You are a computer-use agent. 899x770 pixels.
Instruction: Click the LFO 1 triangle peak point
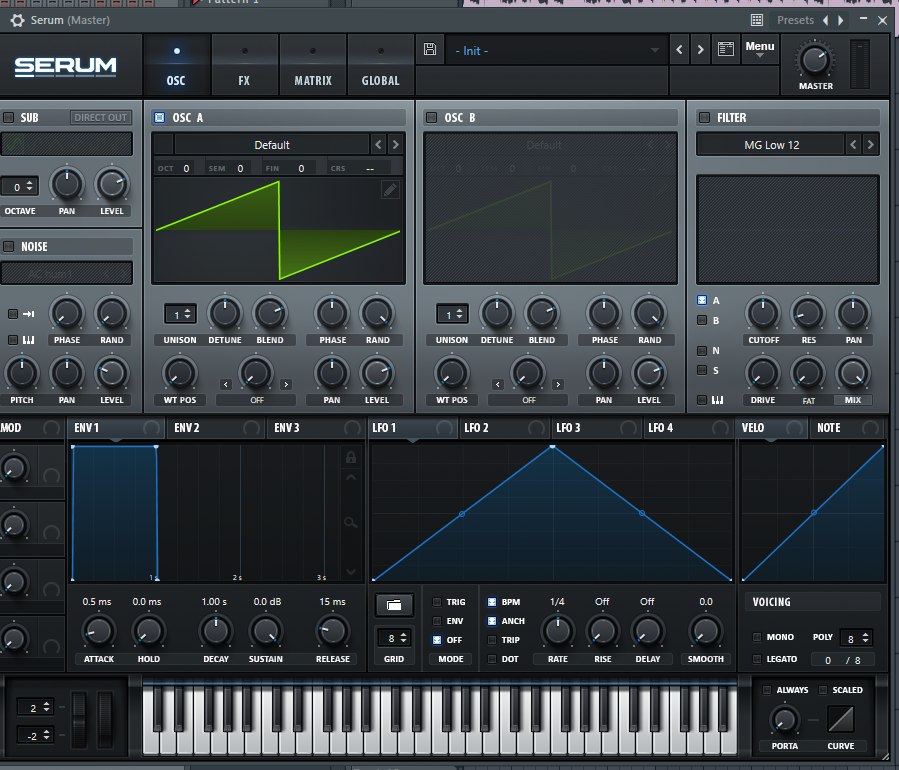tap(552, 446)
